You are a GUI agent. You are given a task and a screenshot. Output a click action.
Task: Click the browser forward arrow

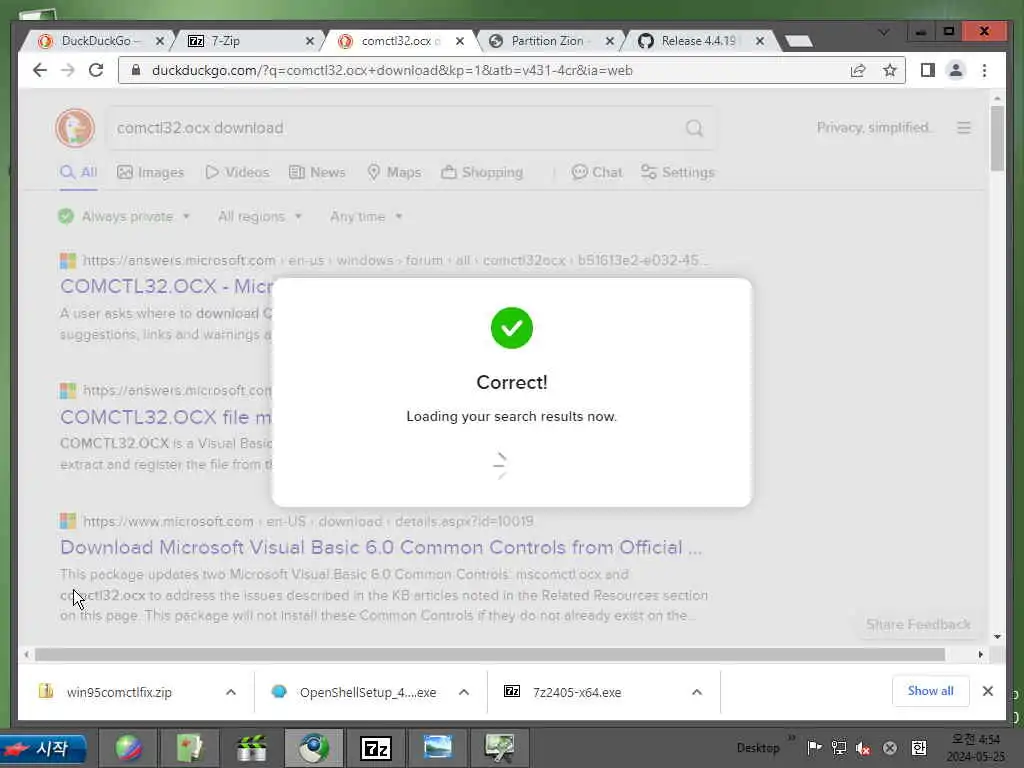[x=68, y=71]
